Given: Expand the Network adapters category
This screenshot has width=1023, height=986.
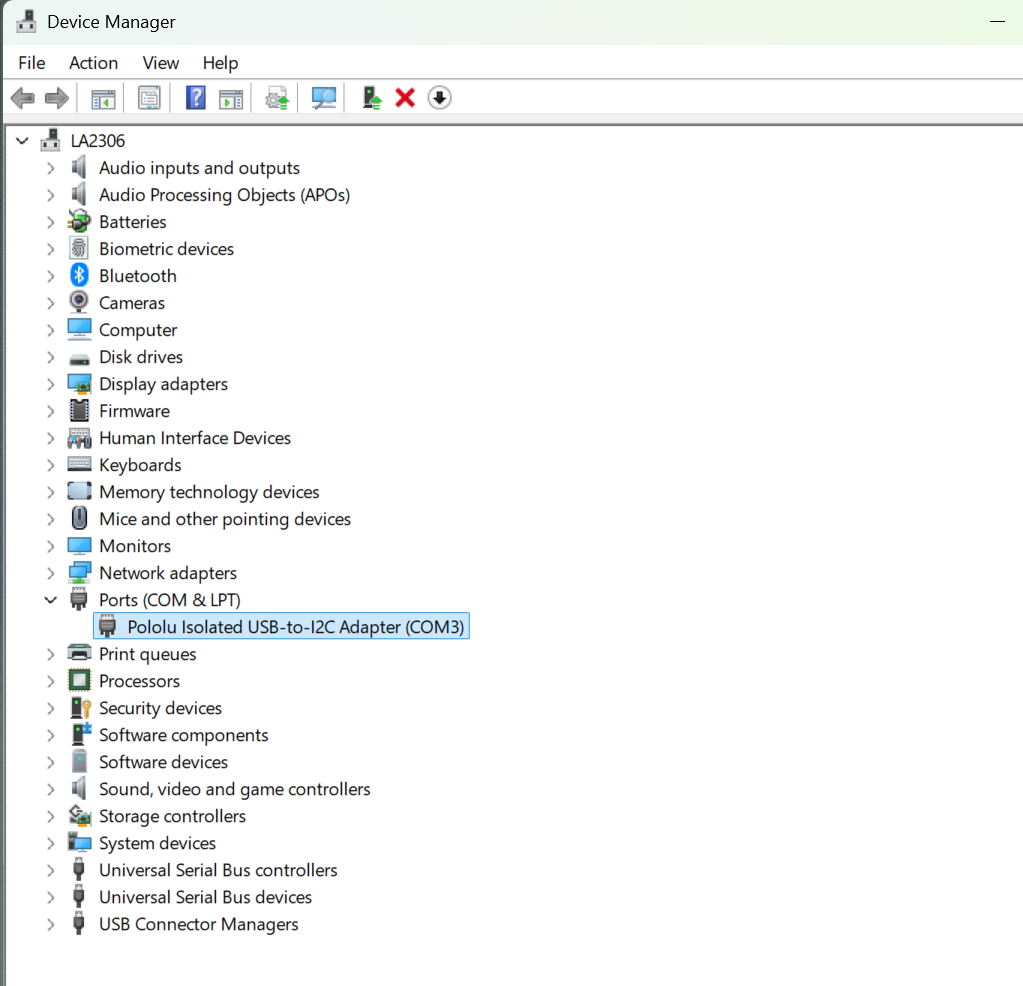Looking at the screenshot, I should (50, 573).
